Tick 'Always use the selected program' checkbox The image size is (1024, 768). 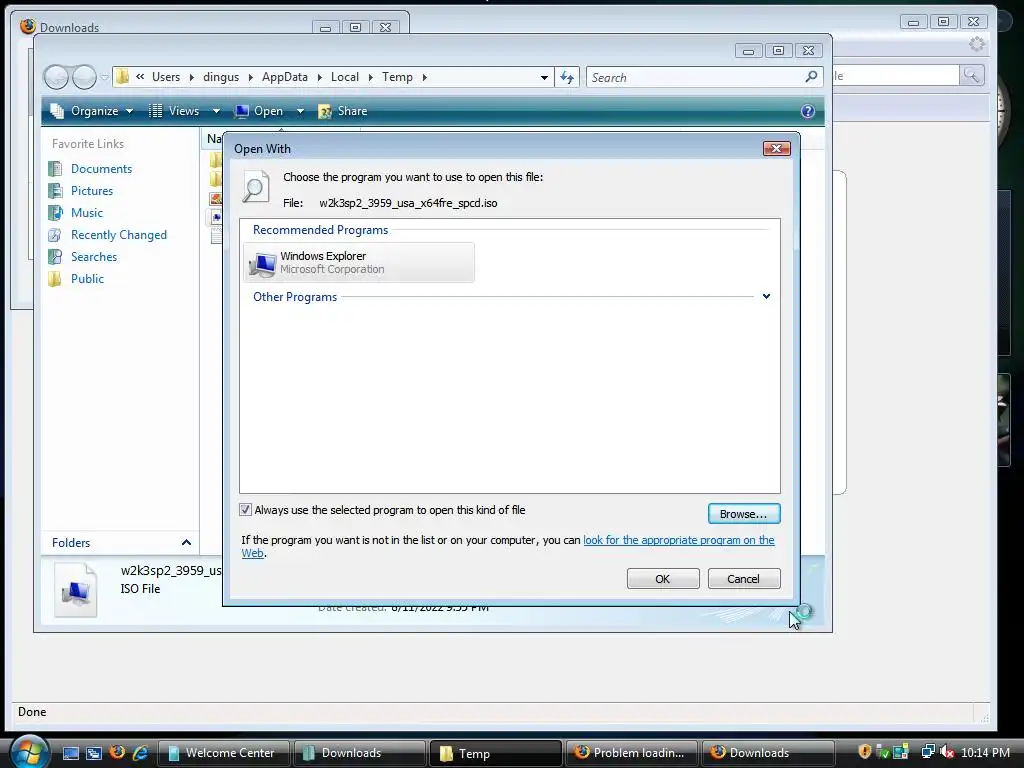point(246,510)
